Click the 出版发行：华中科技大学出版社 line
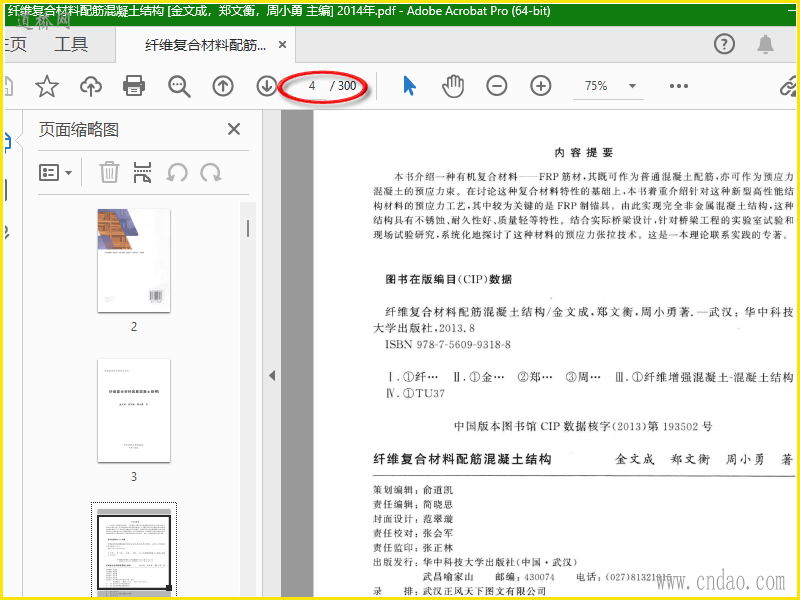Image resolution: width=800 pixels, height=600 pixels. (x=475, y=562)
